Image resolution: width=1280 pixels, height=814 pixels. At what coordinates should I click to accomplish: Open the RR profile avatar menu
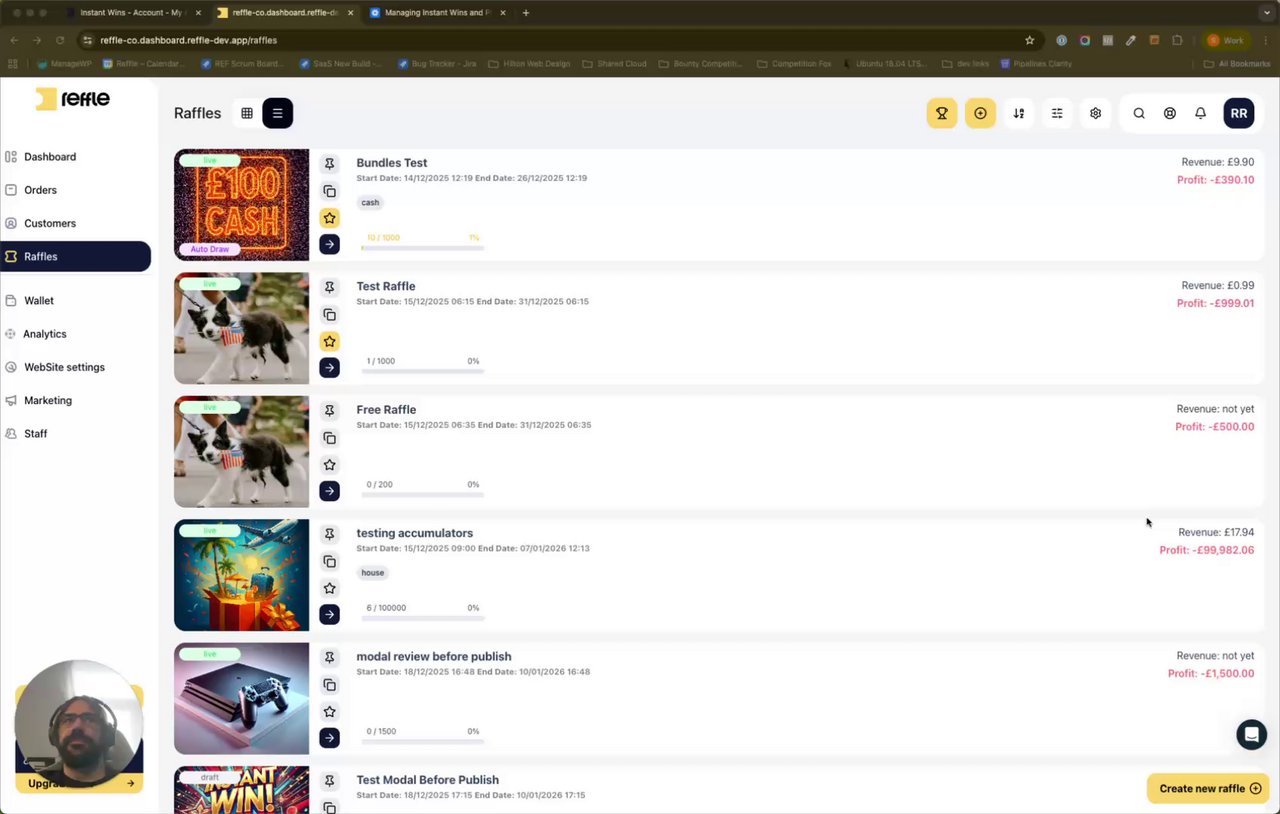point(1239,113)
